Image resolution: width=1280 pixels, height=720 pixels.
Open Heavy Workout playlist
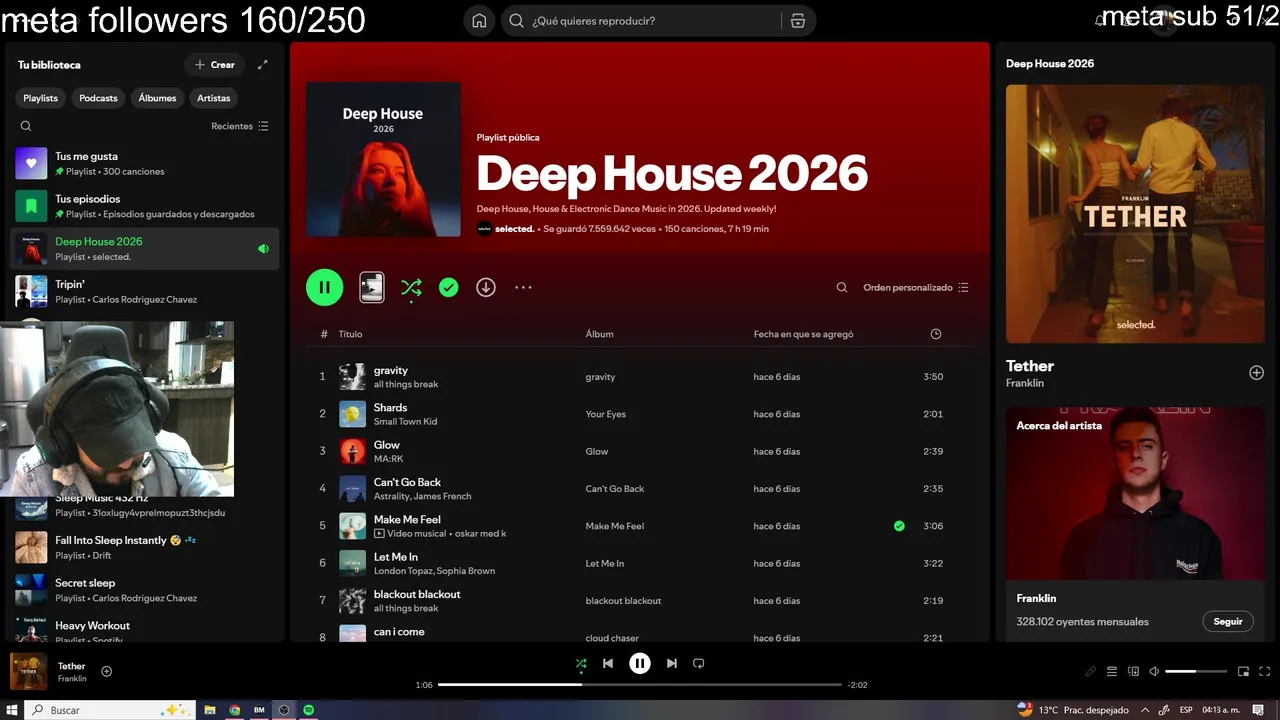[x=145, y=631]
